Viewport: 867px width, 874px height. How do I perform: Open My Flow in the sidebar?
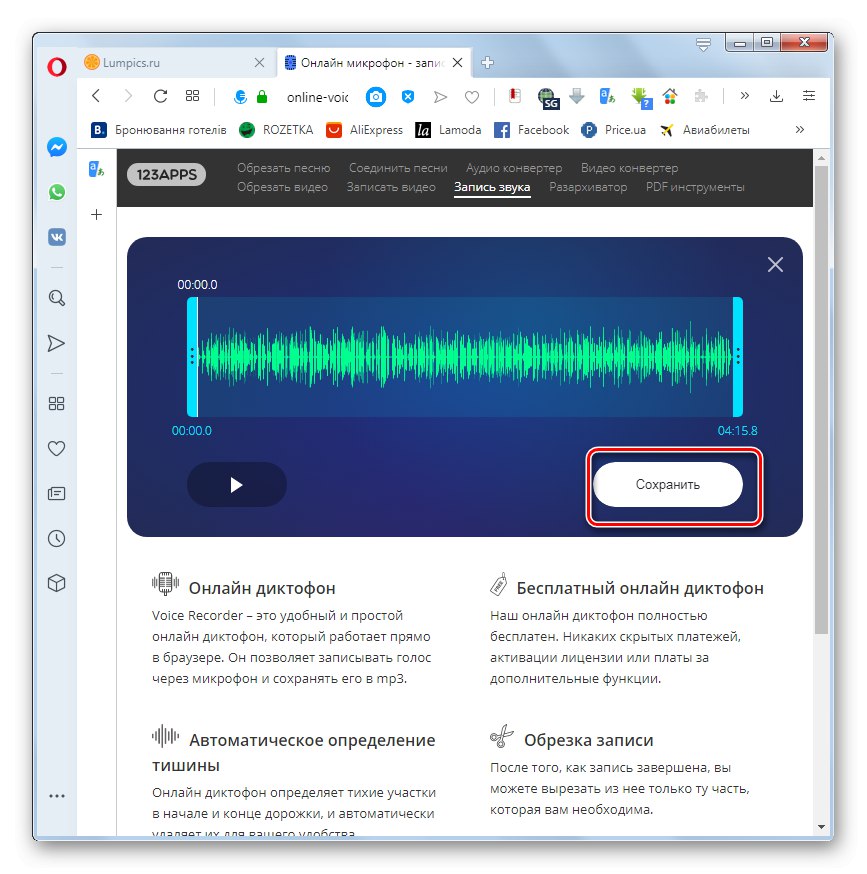click(56, 343)
